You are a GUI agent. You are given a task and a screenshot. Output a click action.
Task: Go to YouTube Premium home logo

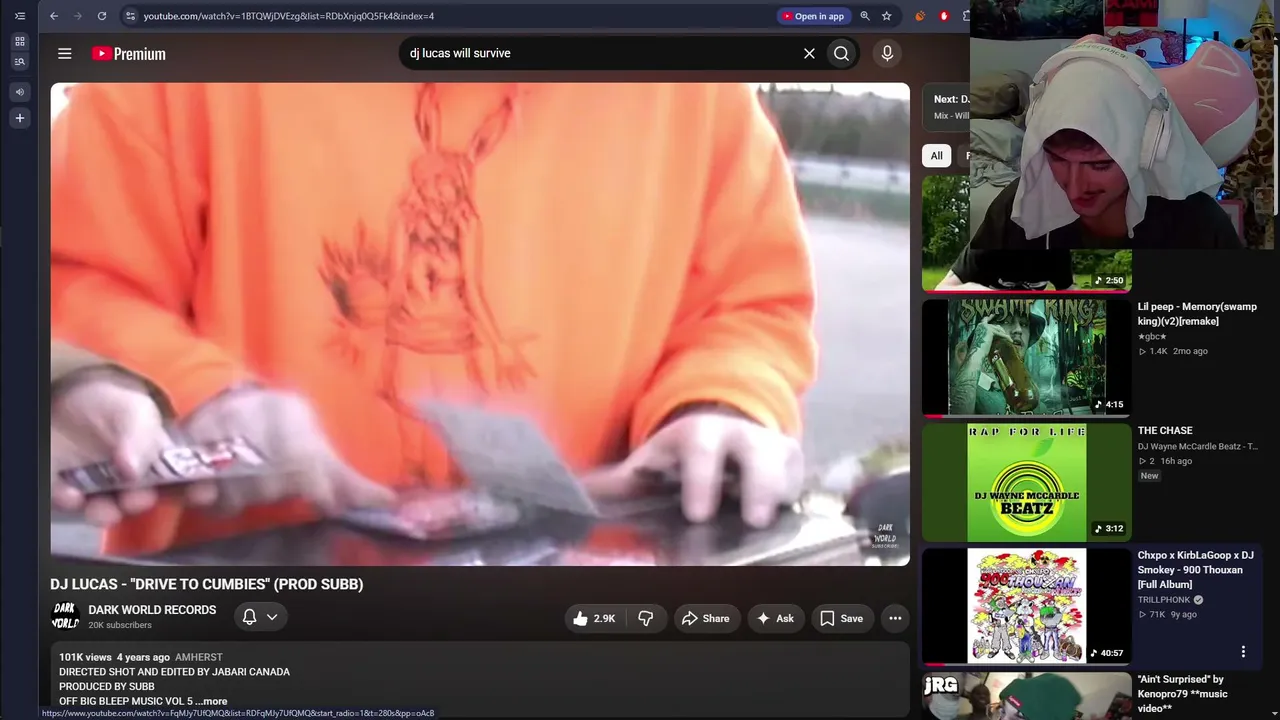pos(129,54)
